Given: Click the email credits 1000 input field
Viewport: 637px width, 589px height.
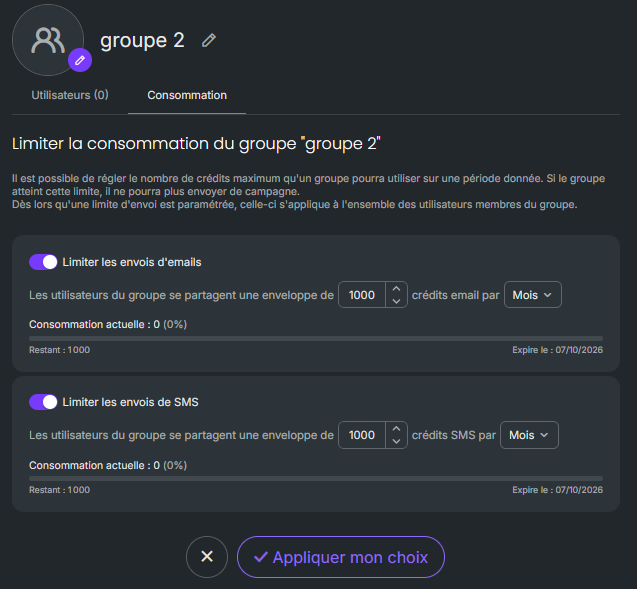Looking at the screenshot, I should point(362,295).
